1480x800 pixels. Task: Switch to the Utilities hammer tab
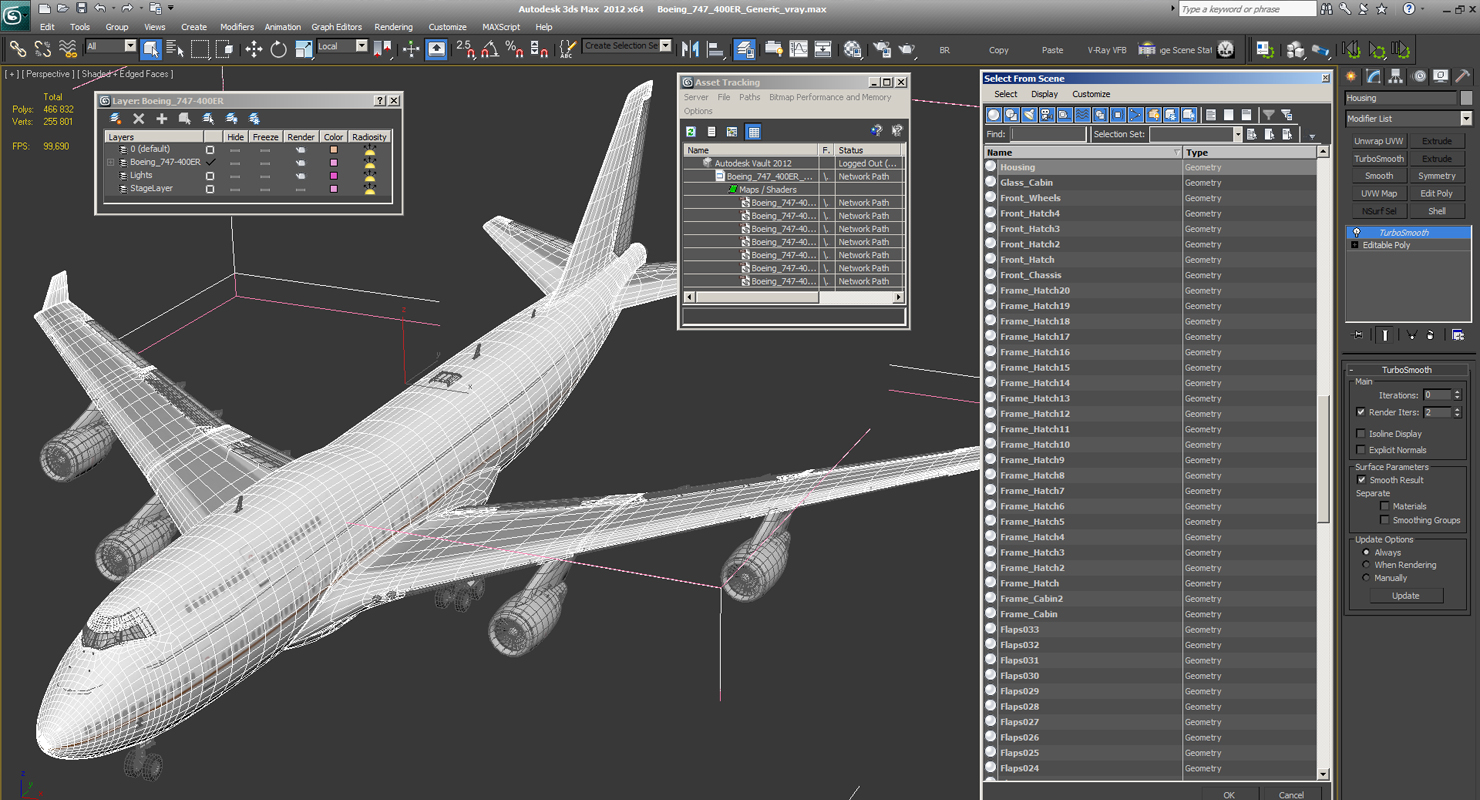[x=1462, y=76]
